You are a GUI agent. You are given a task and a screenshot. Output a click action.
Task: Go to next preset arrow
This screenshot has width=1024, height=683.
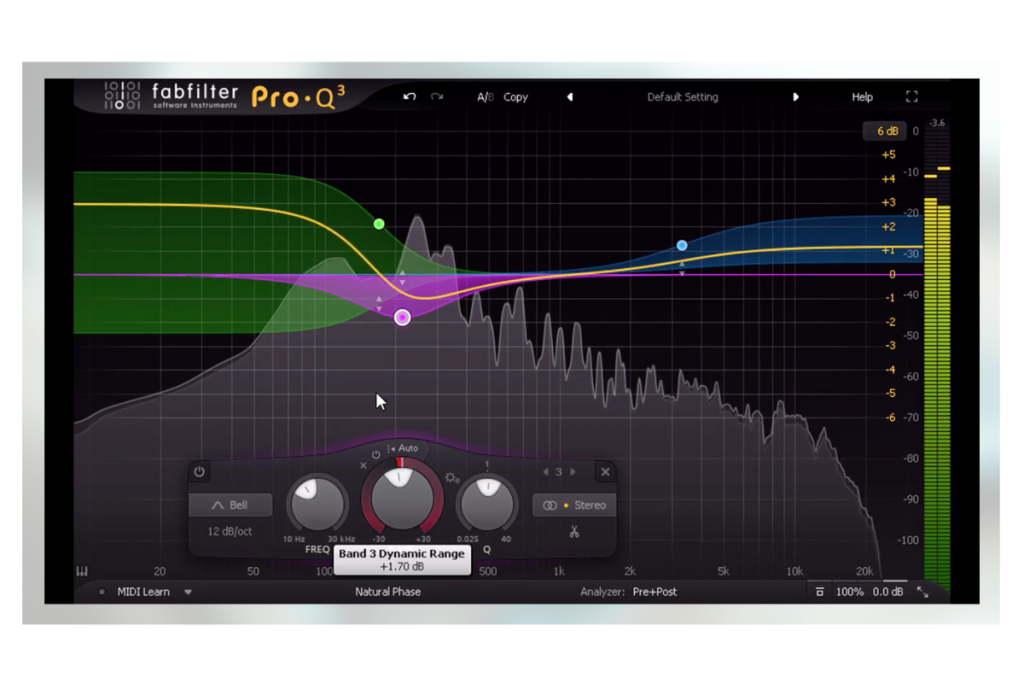click(x=795, y=97)
